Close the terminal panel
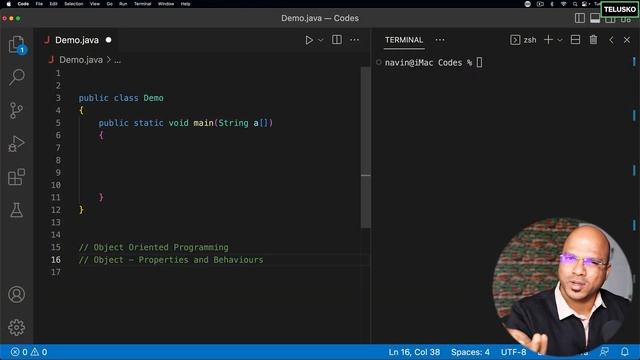The width and height of the screenshot is (640, 360). 627,40
